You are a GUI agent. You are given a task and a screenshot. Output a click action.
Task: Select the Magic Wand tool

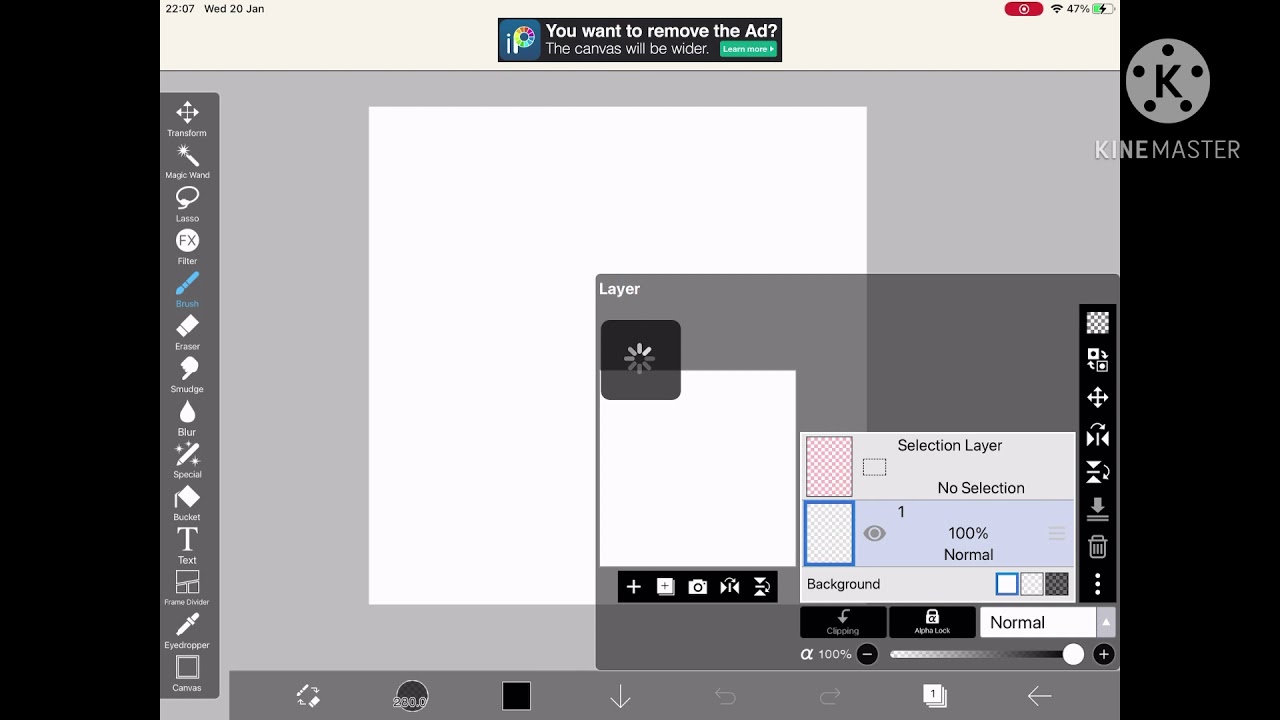[187, 162]
